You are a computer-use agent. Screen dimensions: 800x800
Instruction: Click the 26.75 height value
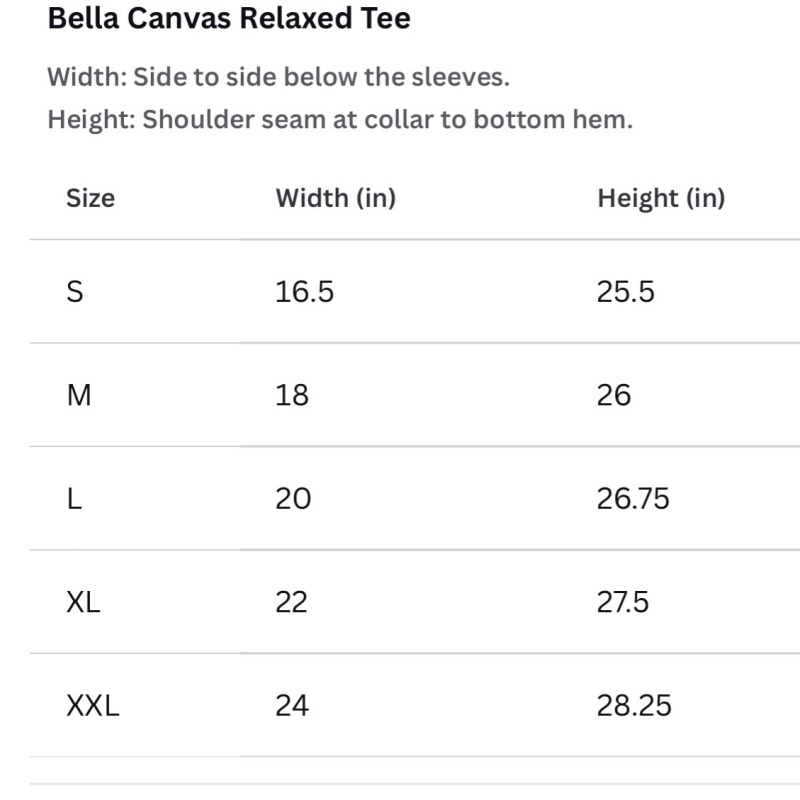[x=633, y=498]
